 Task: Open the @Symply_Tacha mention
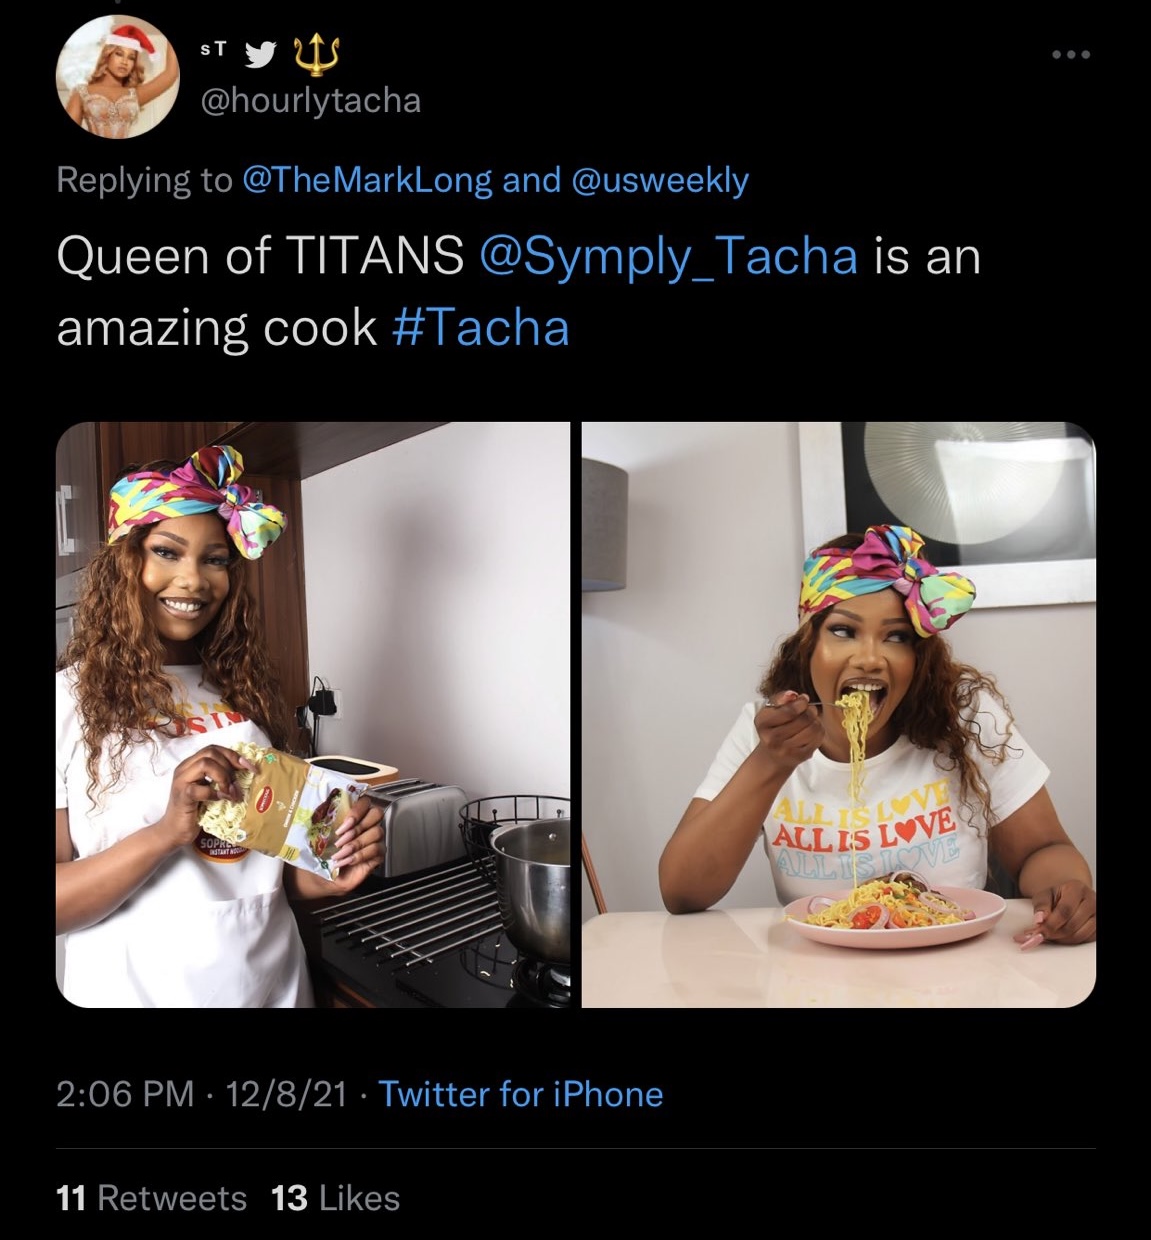(669, 256)
